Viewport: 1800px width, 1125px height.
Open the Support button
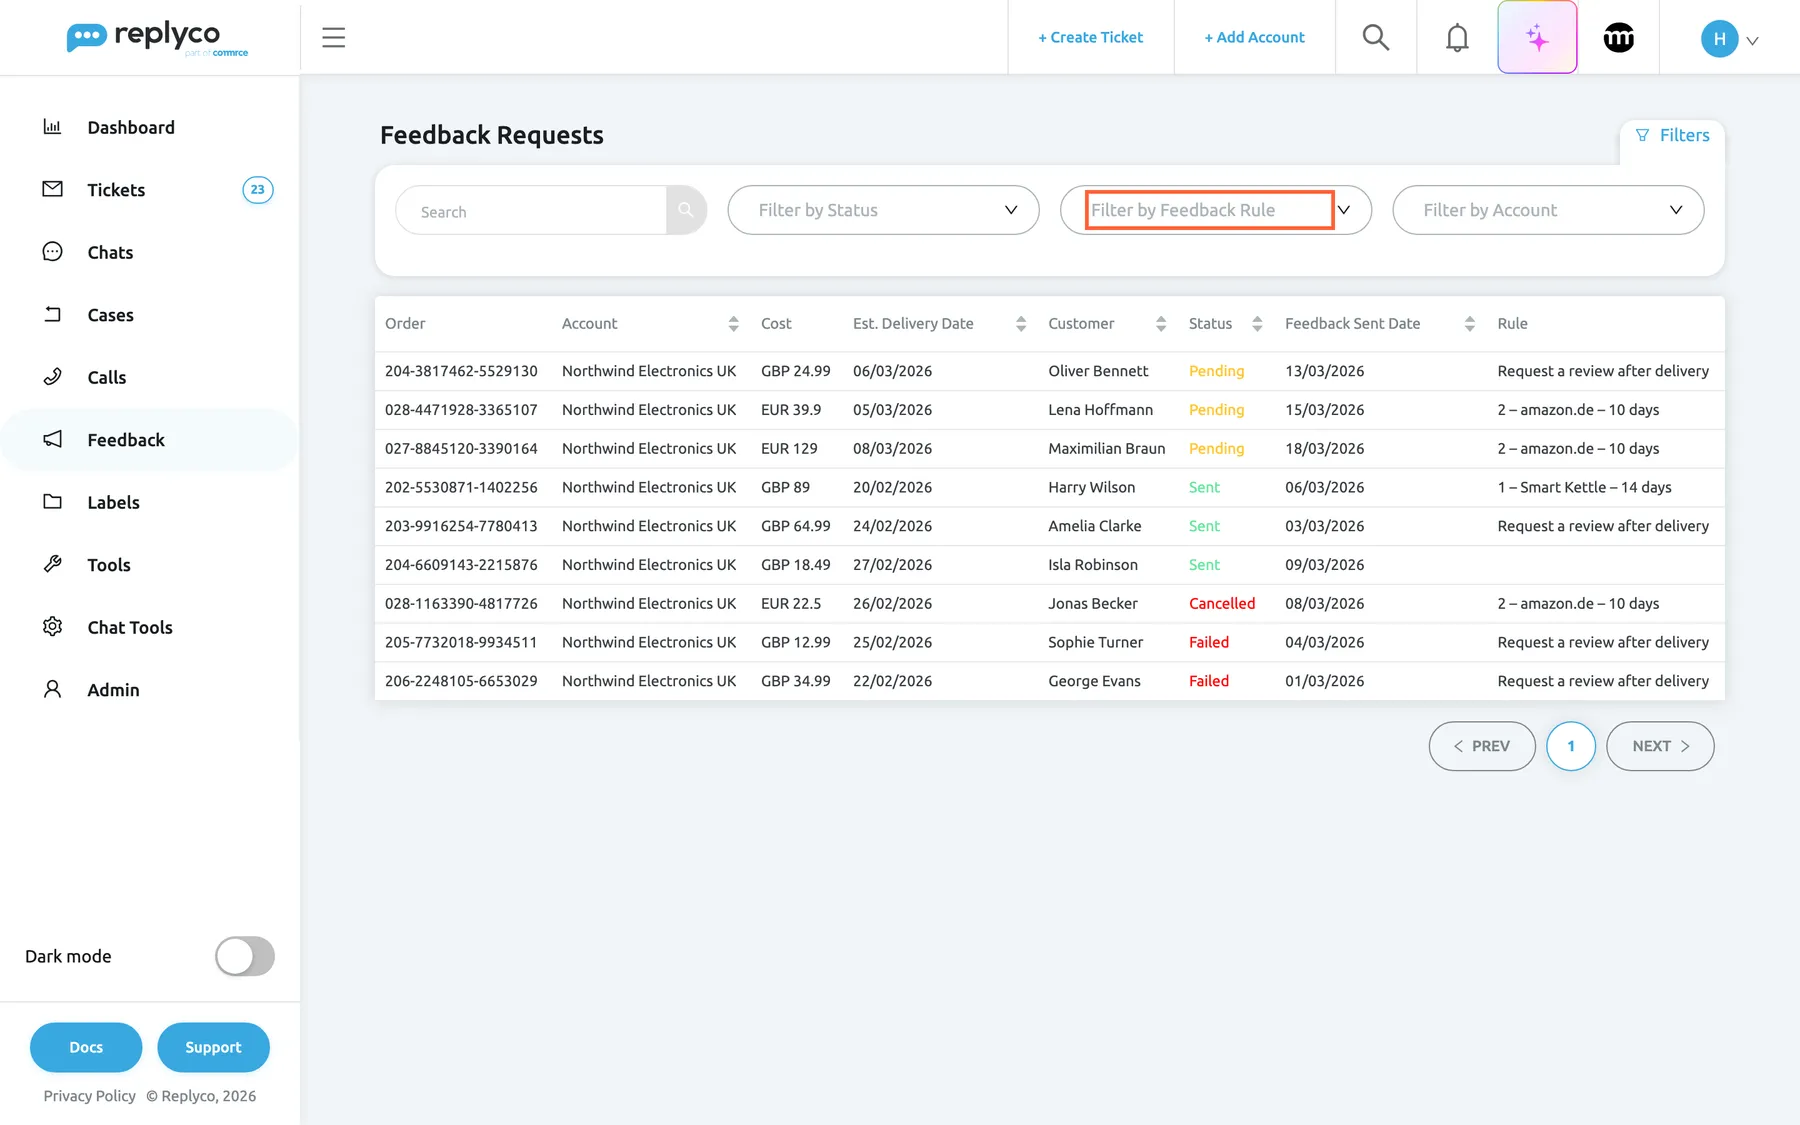click(213, 1047)
